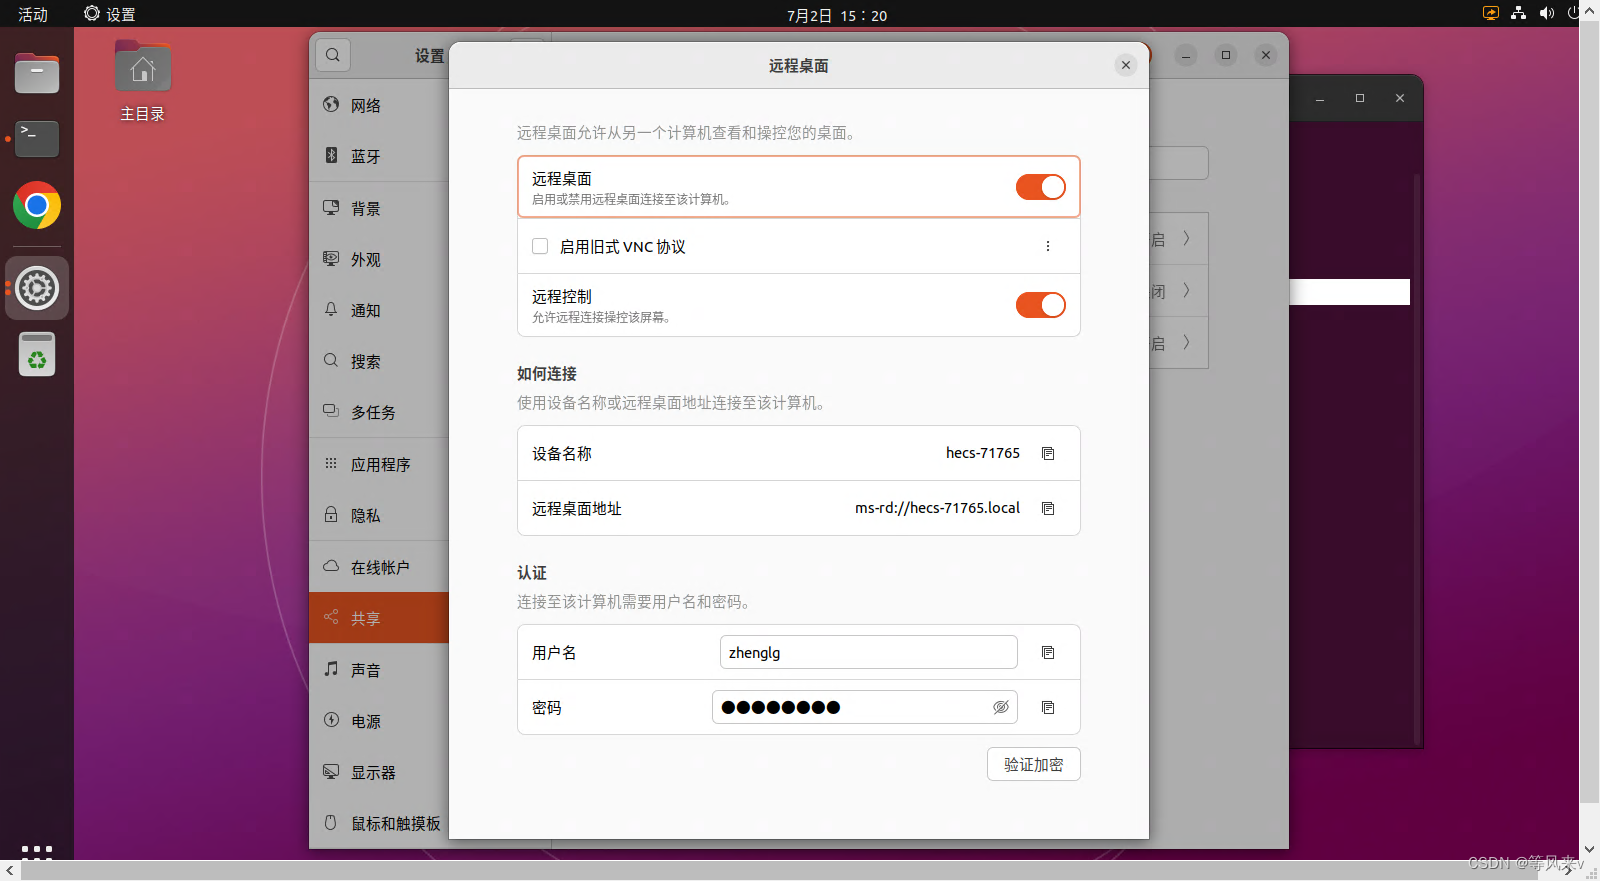Open 显示器 settings panel
The image size is (1600, 881).
point(379,772)
